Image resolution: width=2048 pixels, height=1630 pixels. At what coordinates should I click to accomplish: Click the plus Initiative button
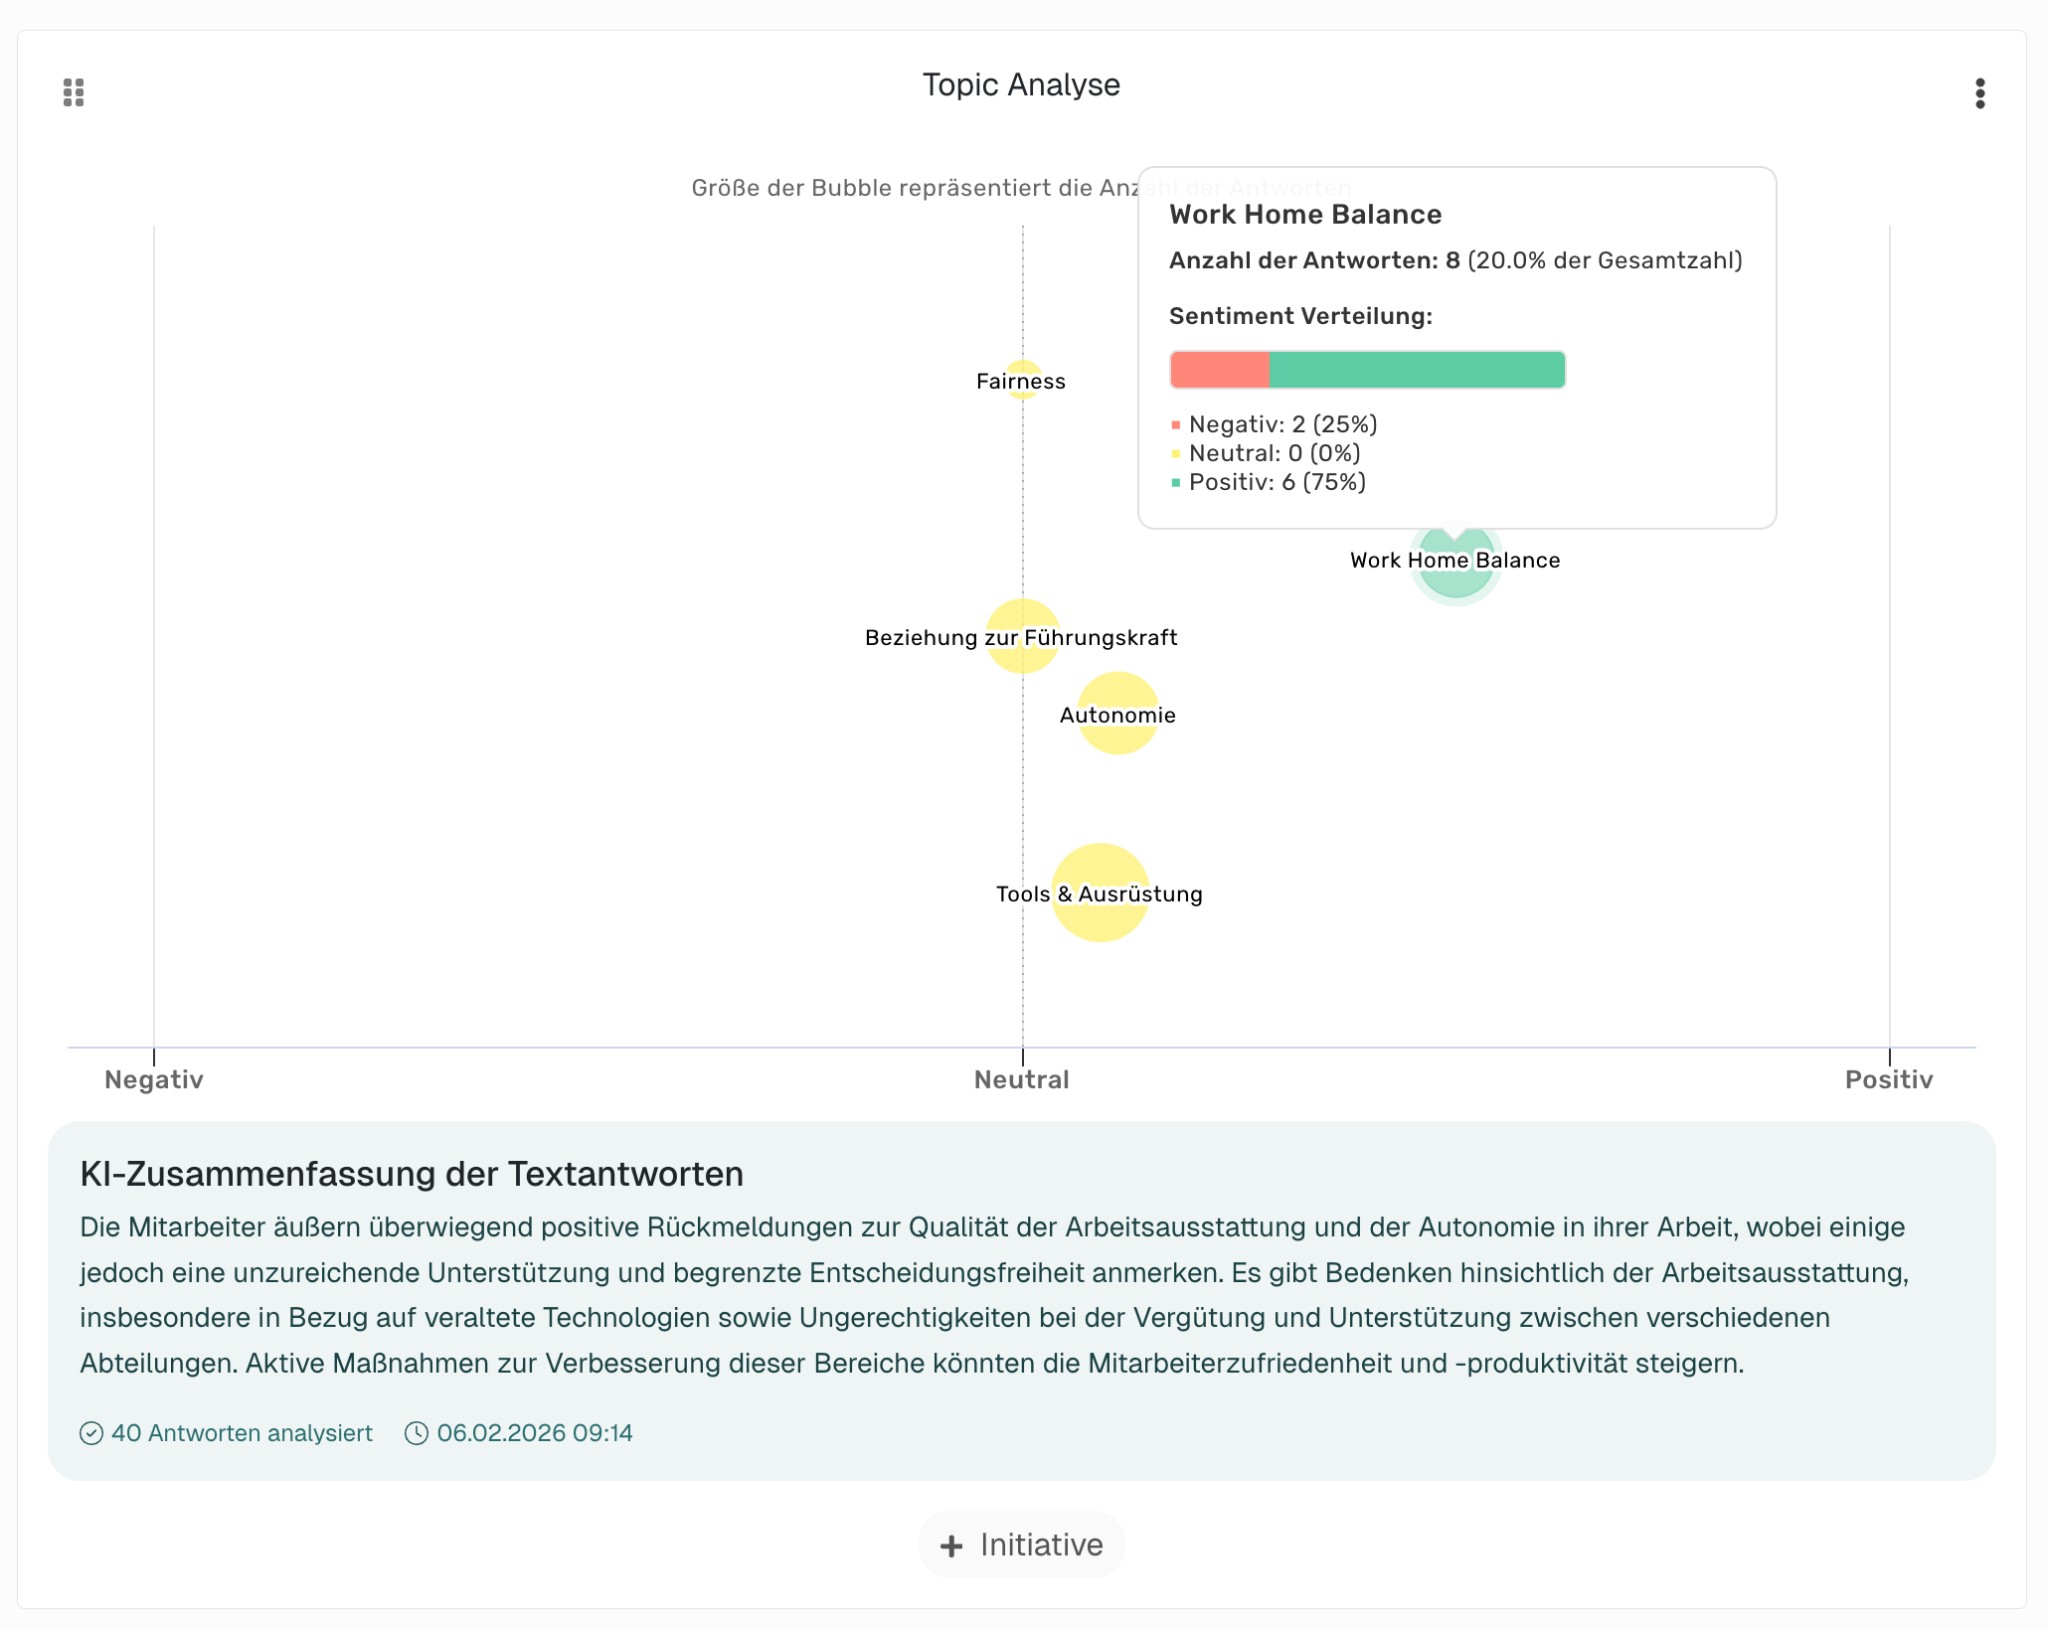pos(1021,1545)
